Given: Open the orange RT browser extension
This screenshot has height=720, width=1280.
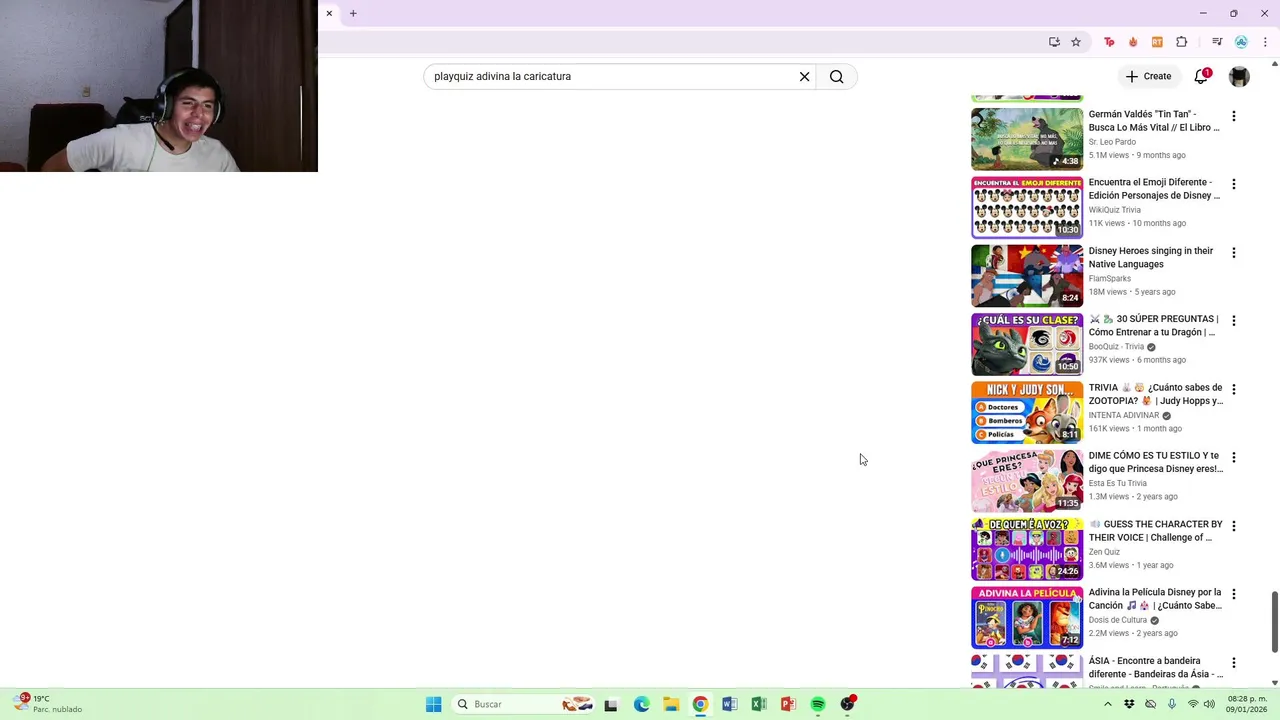Looking at the screenshot, I should click(1157, 42).
